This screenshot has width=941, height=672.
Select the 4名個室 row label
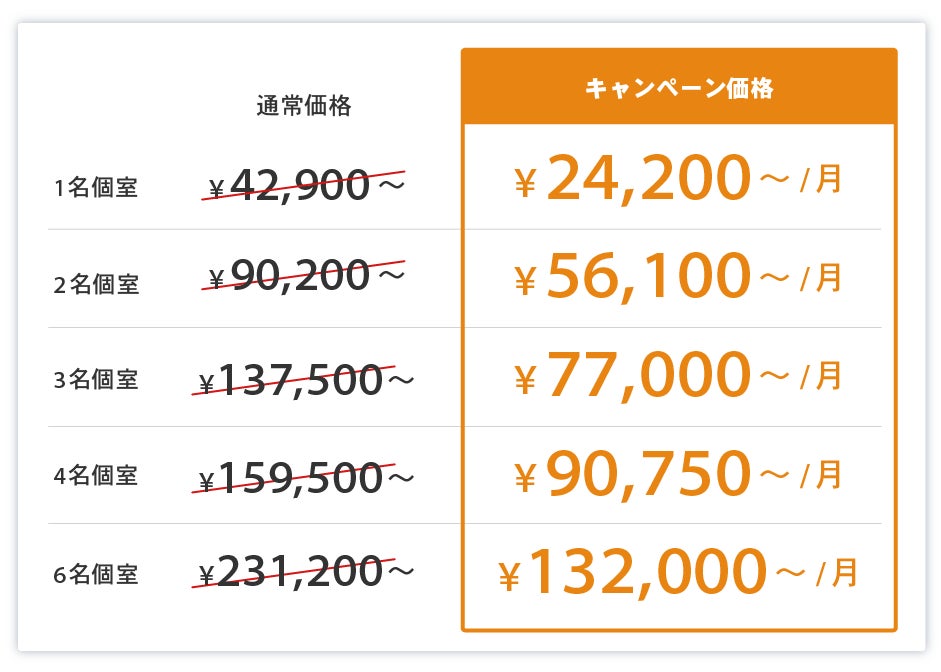coord(96,476)
